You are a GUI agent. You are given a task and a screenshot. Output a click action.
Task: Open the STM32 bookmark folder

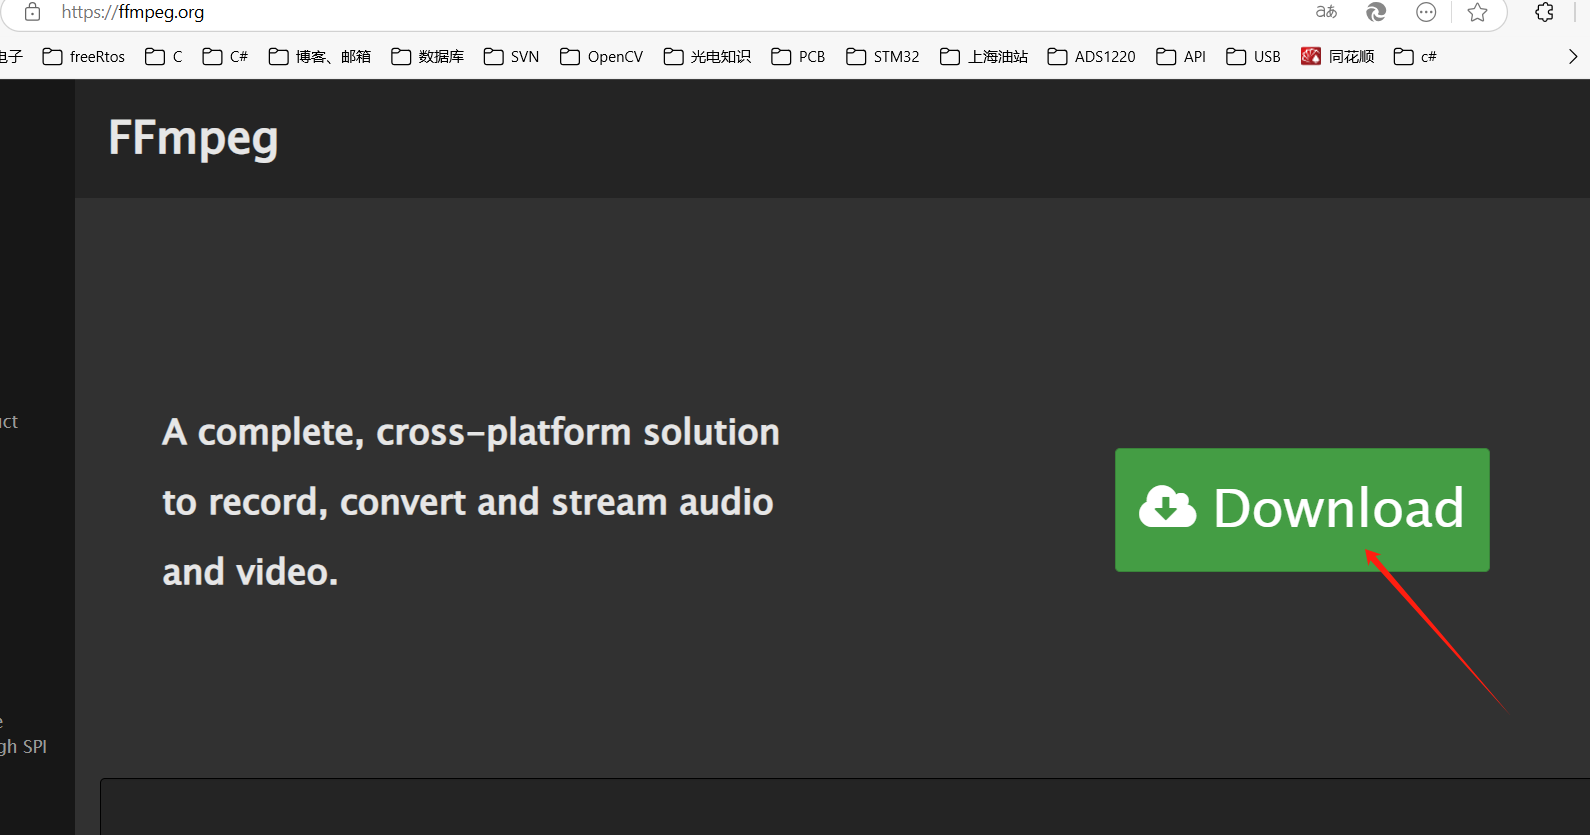pyautogui.click(x=883, y=57)
